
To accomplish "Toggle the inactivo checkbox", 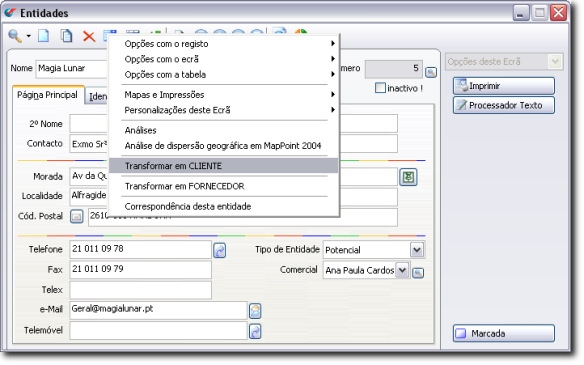I will coord(380,88).
